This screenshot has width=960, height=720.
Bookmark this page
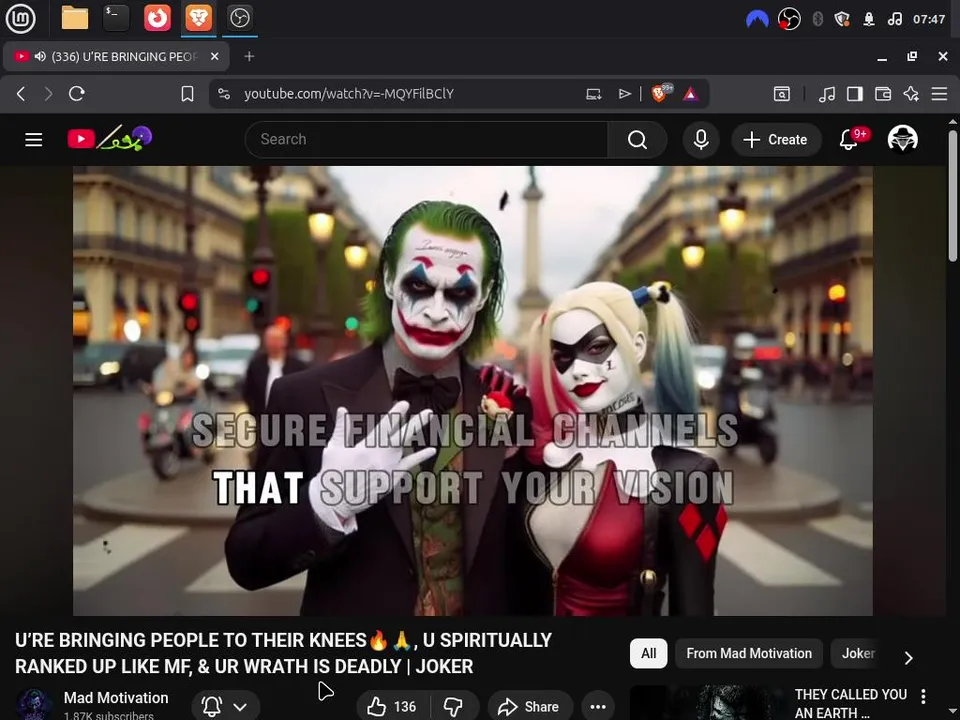[x=187, y=94]
